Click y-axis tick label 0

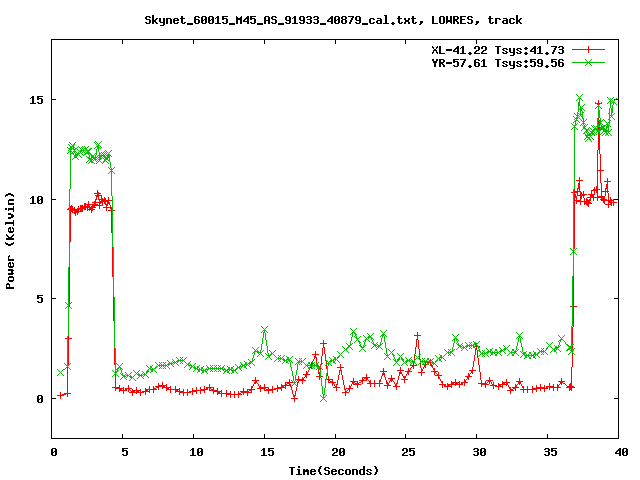40,399
